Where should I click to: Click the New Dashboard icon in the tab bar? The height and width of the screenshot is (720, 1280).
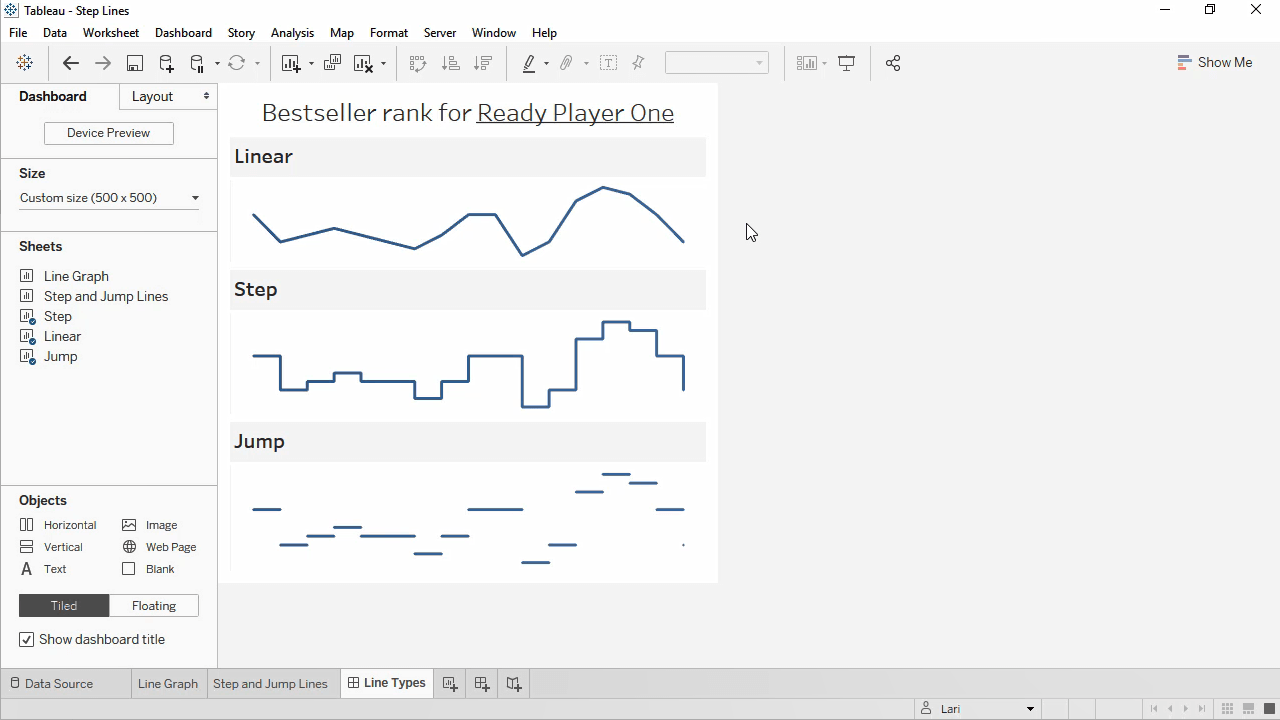(x=481, y=684)
